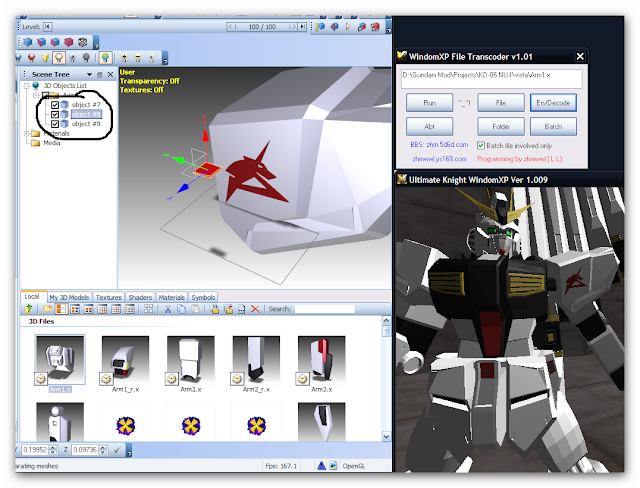The image size is (640, 488).
Task: Open the Shaders tab
Action: [140, 297]
